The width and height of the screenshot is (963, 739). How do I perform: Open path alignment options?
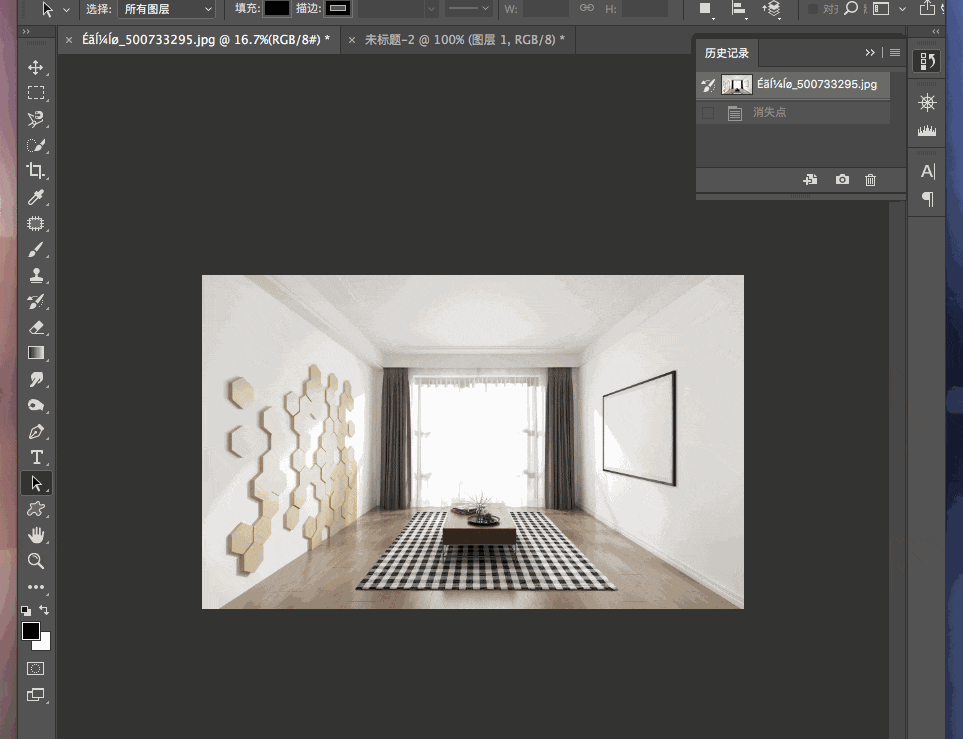(738, 9)
